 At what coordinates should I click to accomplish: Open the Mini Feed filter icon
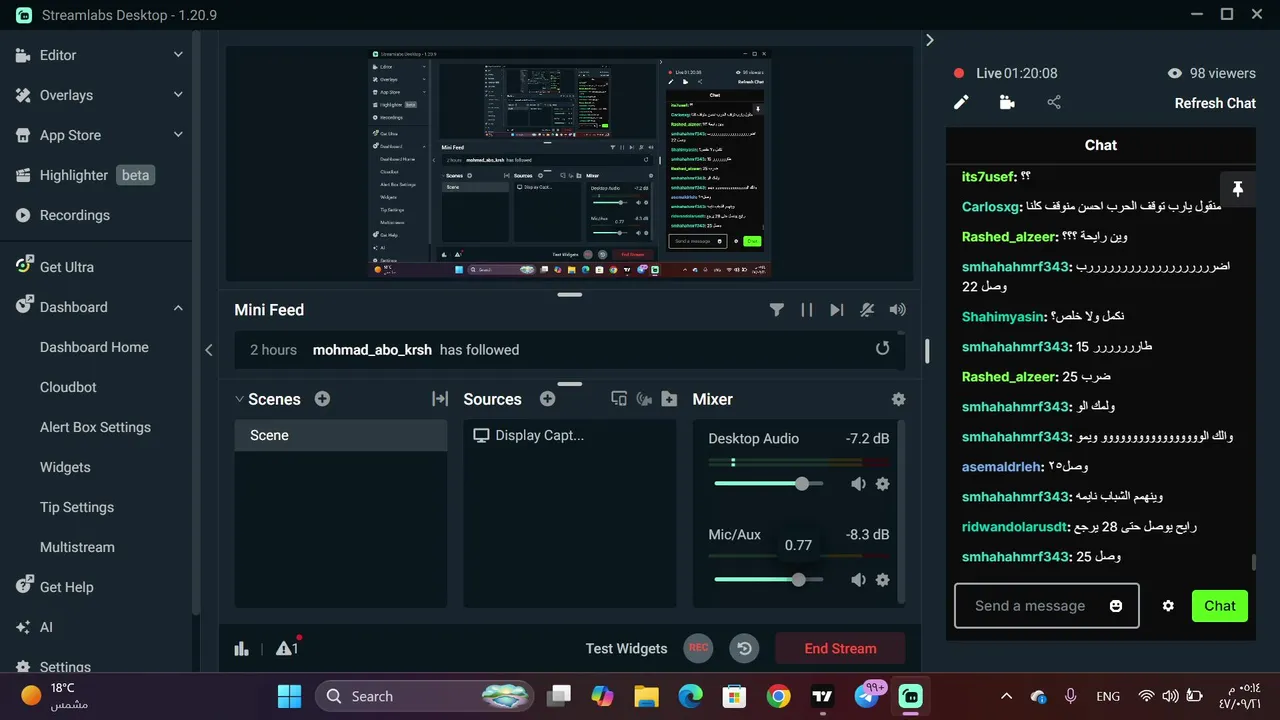coord(776,310)
